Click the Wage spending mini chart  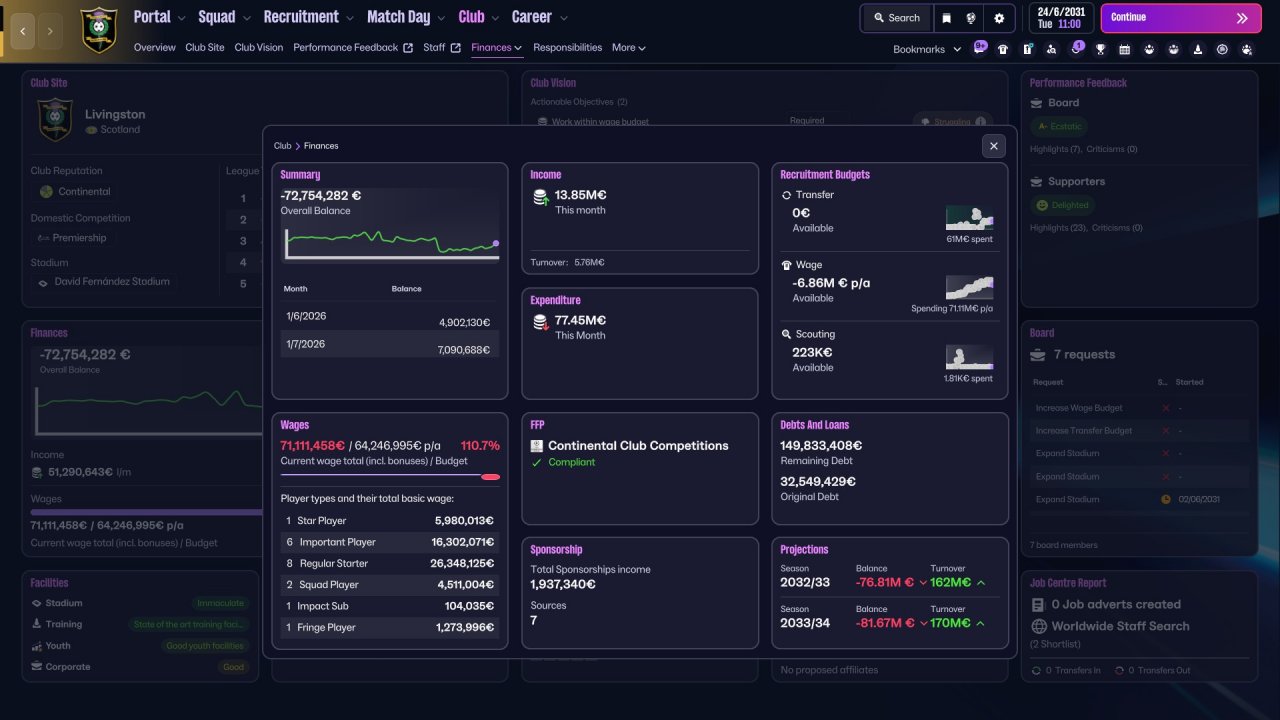point(969,288)
